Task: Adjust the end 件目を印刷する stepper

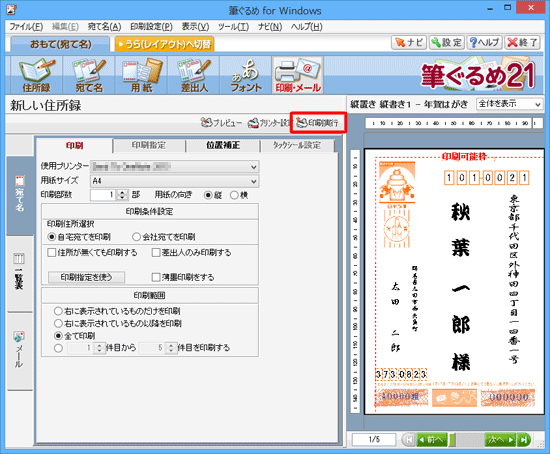Action: [171, 348]
